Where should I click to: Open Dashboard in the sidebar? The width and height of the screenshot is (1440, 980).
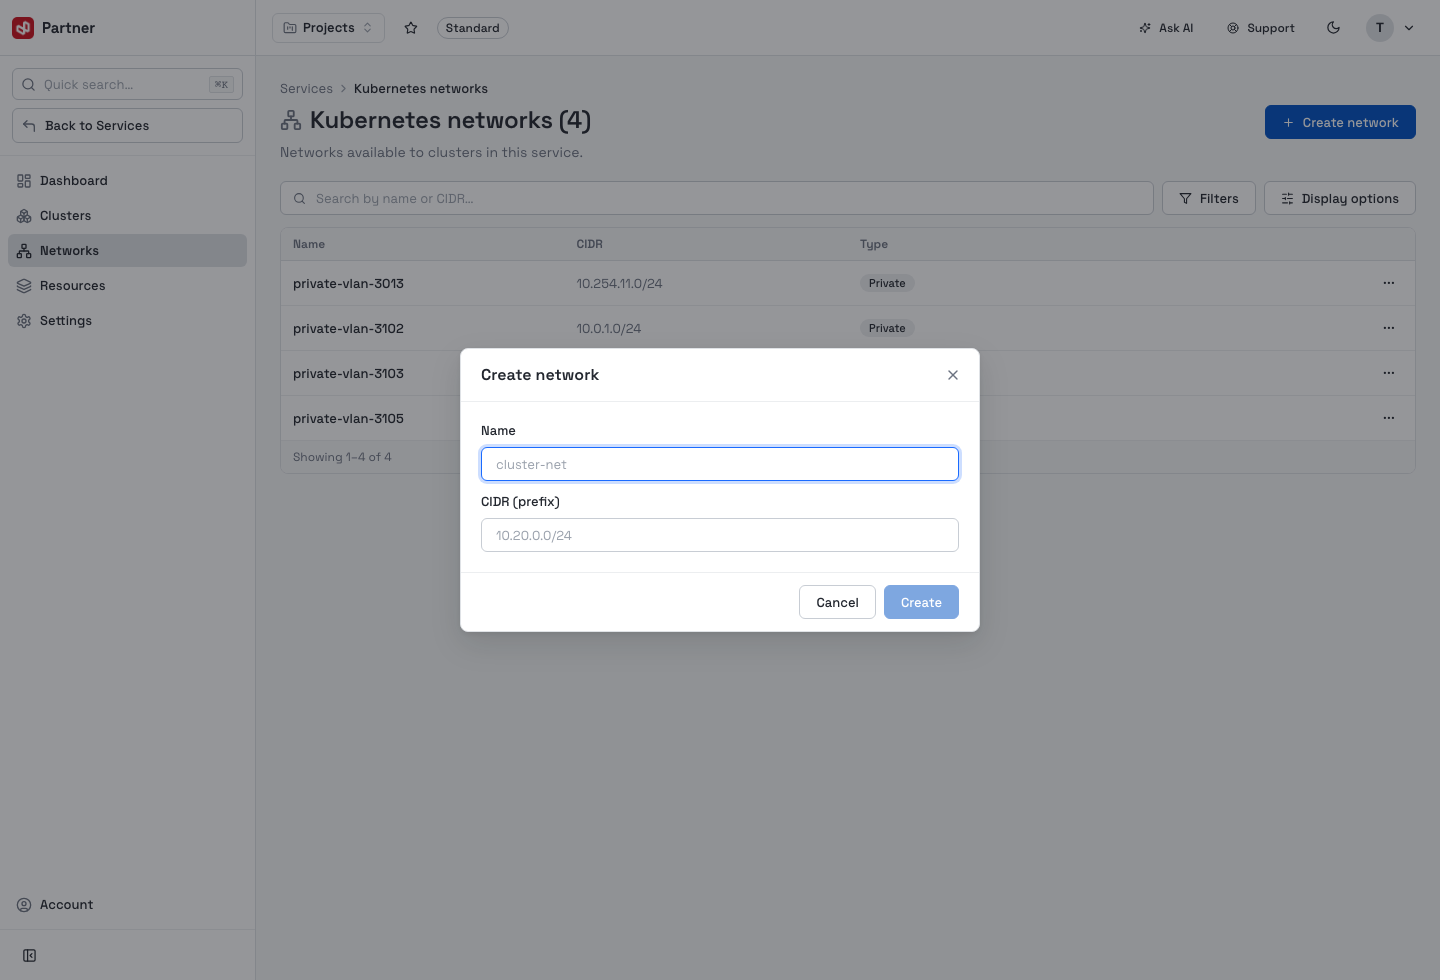[127, 181]
